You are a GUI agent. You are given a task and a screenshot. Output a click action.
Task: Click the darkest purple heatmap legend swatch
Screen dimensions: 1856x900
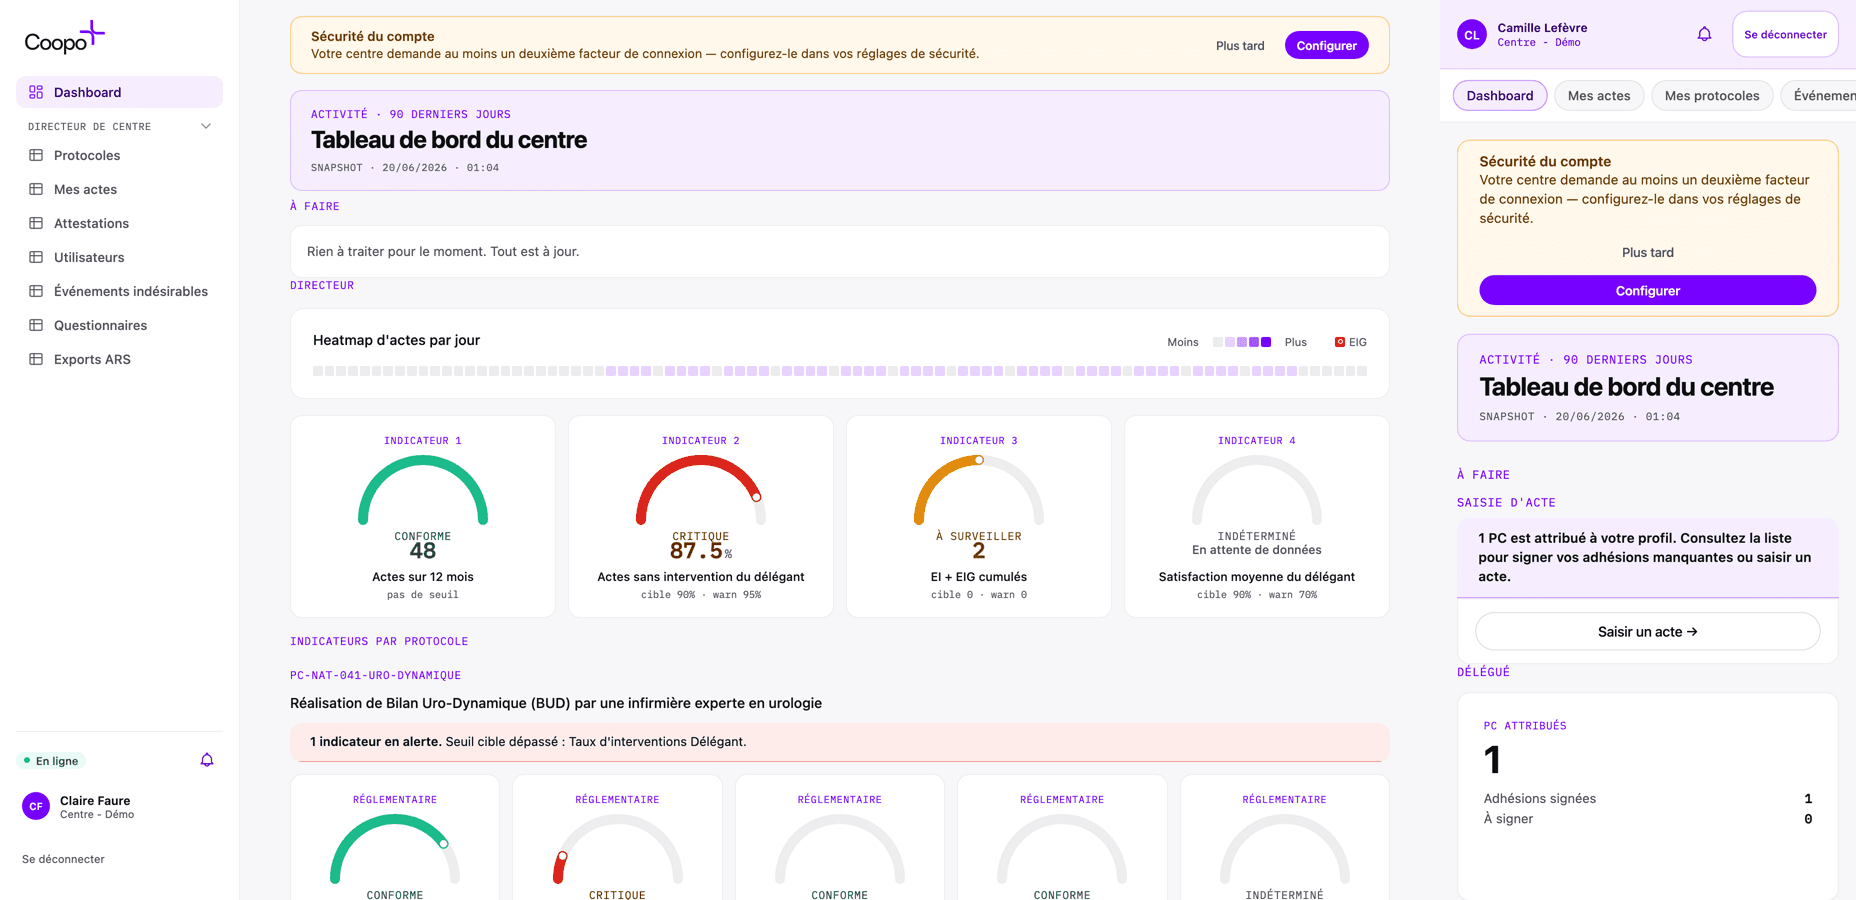click(1266, 342)
